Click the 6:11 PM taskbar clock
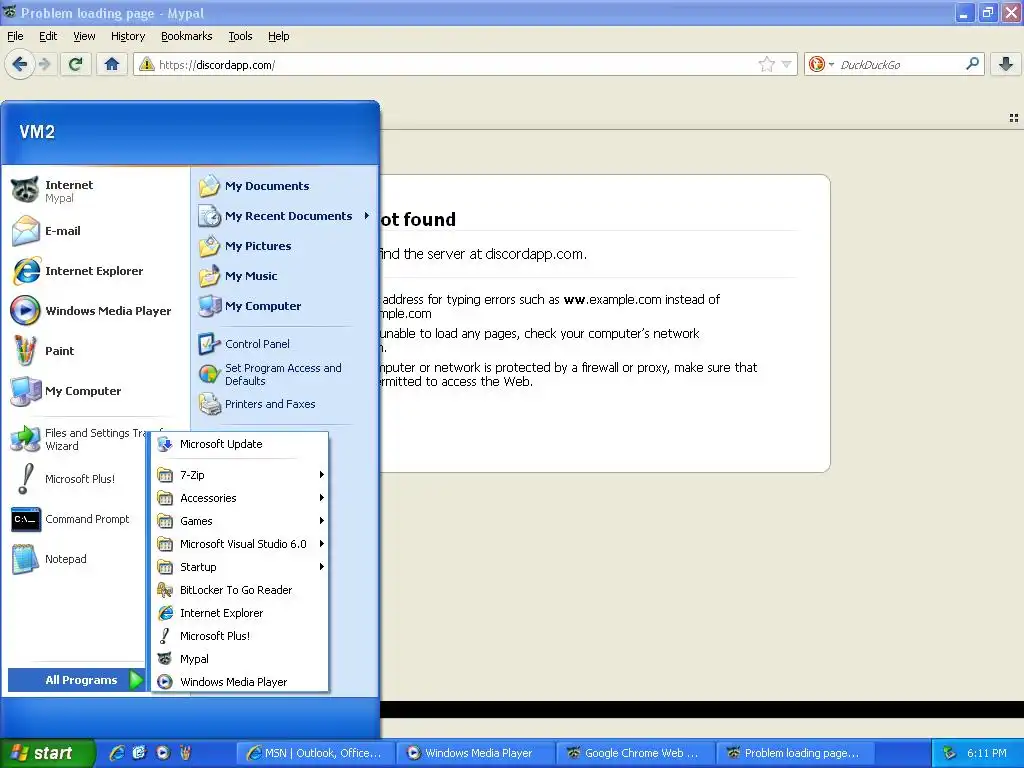Viewport: 1024px width, 768px height. pyautogui.click(x=986, y=753)
